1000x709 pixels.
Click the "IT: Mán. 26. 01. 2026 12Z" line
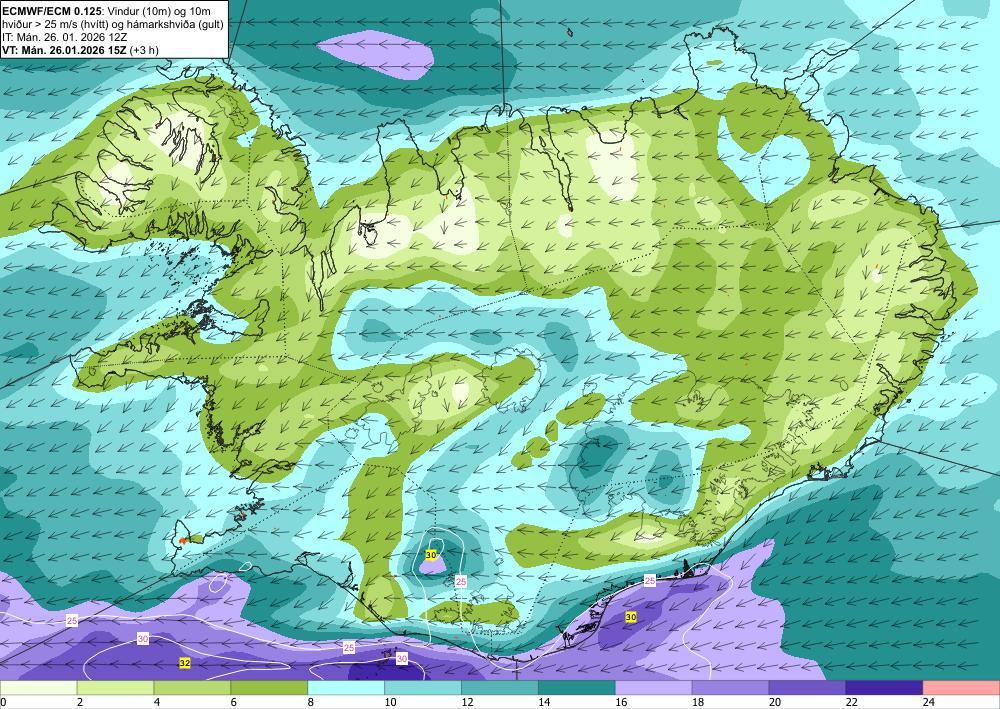[65, 37]
